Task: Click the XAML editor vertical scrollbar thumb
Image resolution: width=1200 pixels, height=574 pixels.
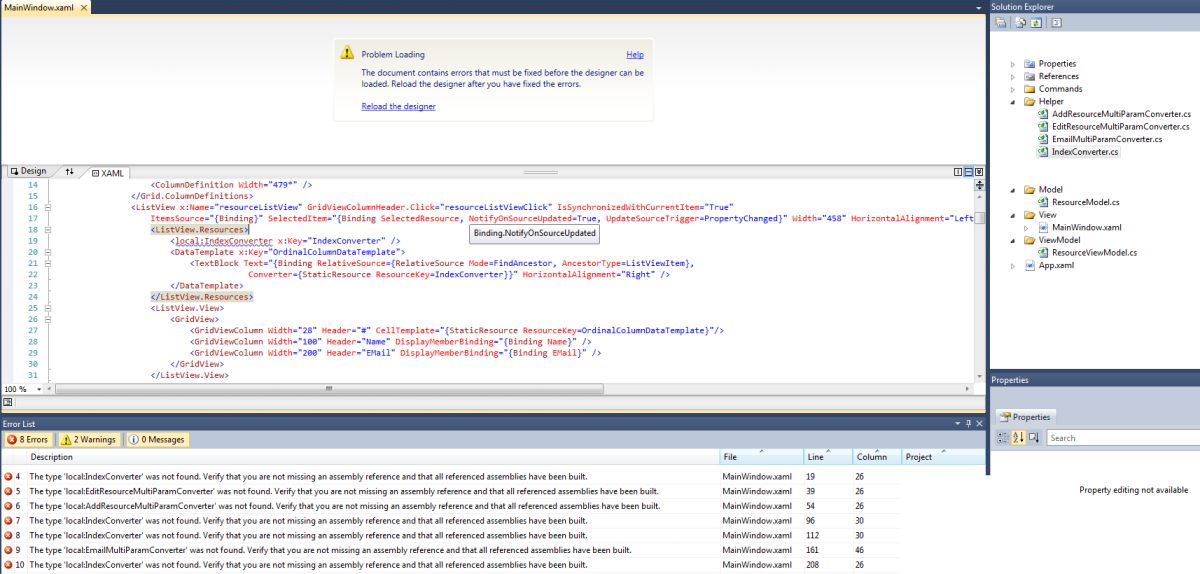Action: [x=980, y=218]
